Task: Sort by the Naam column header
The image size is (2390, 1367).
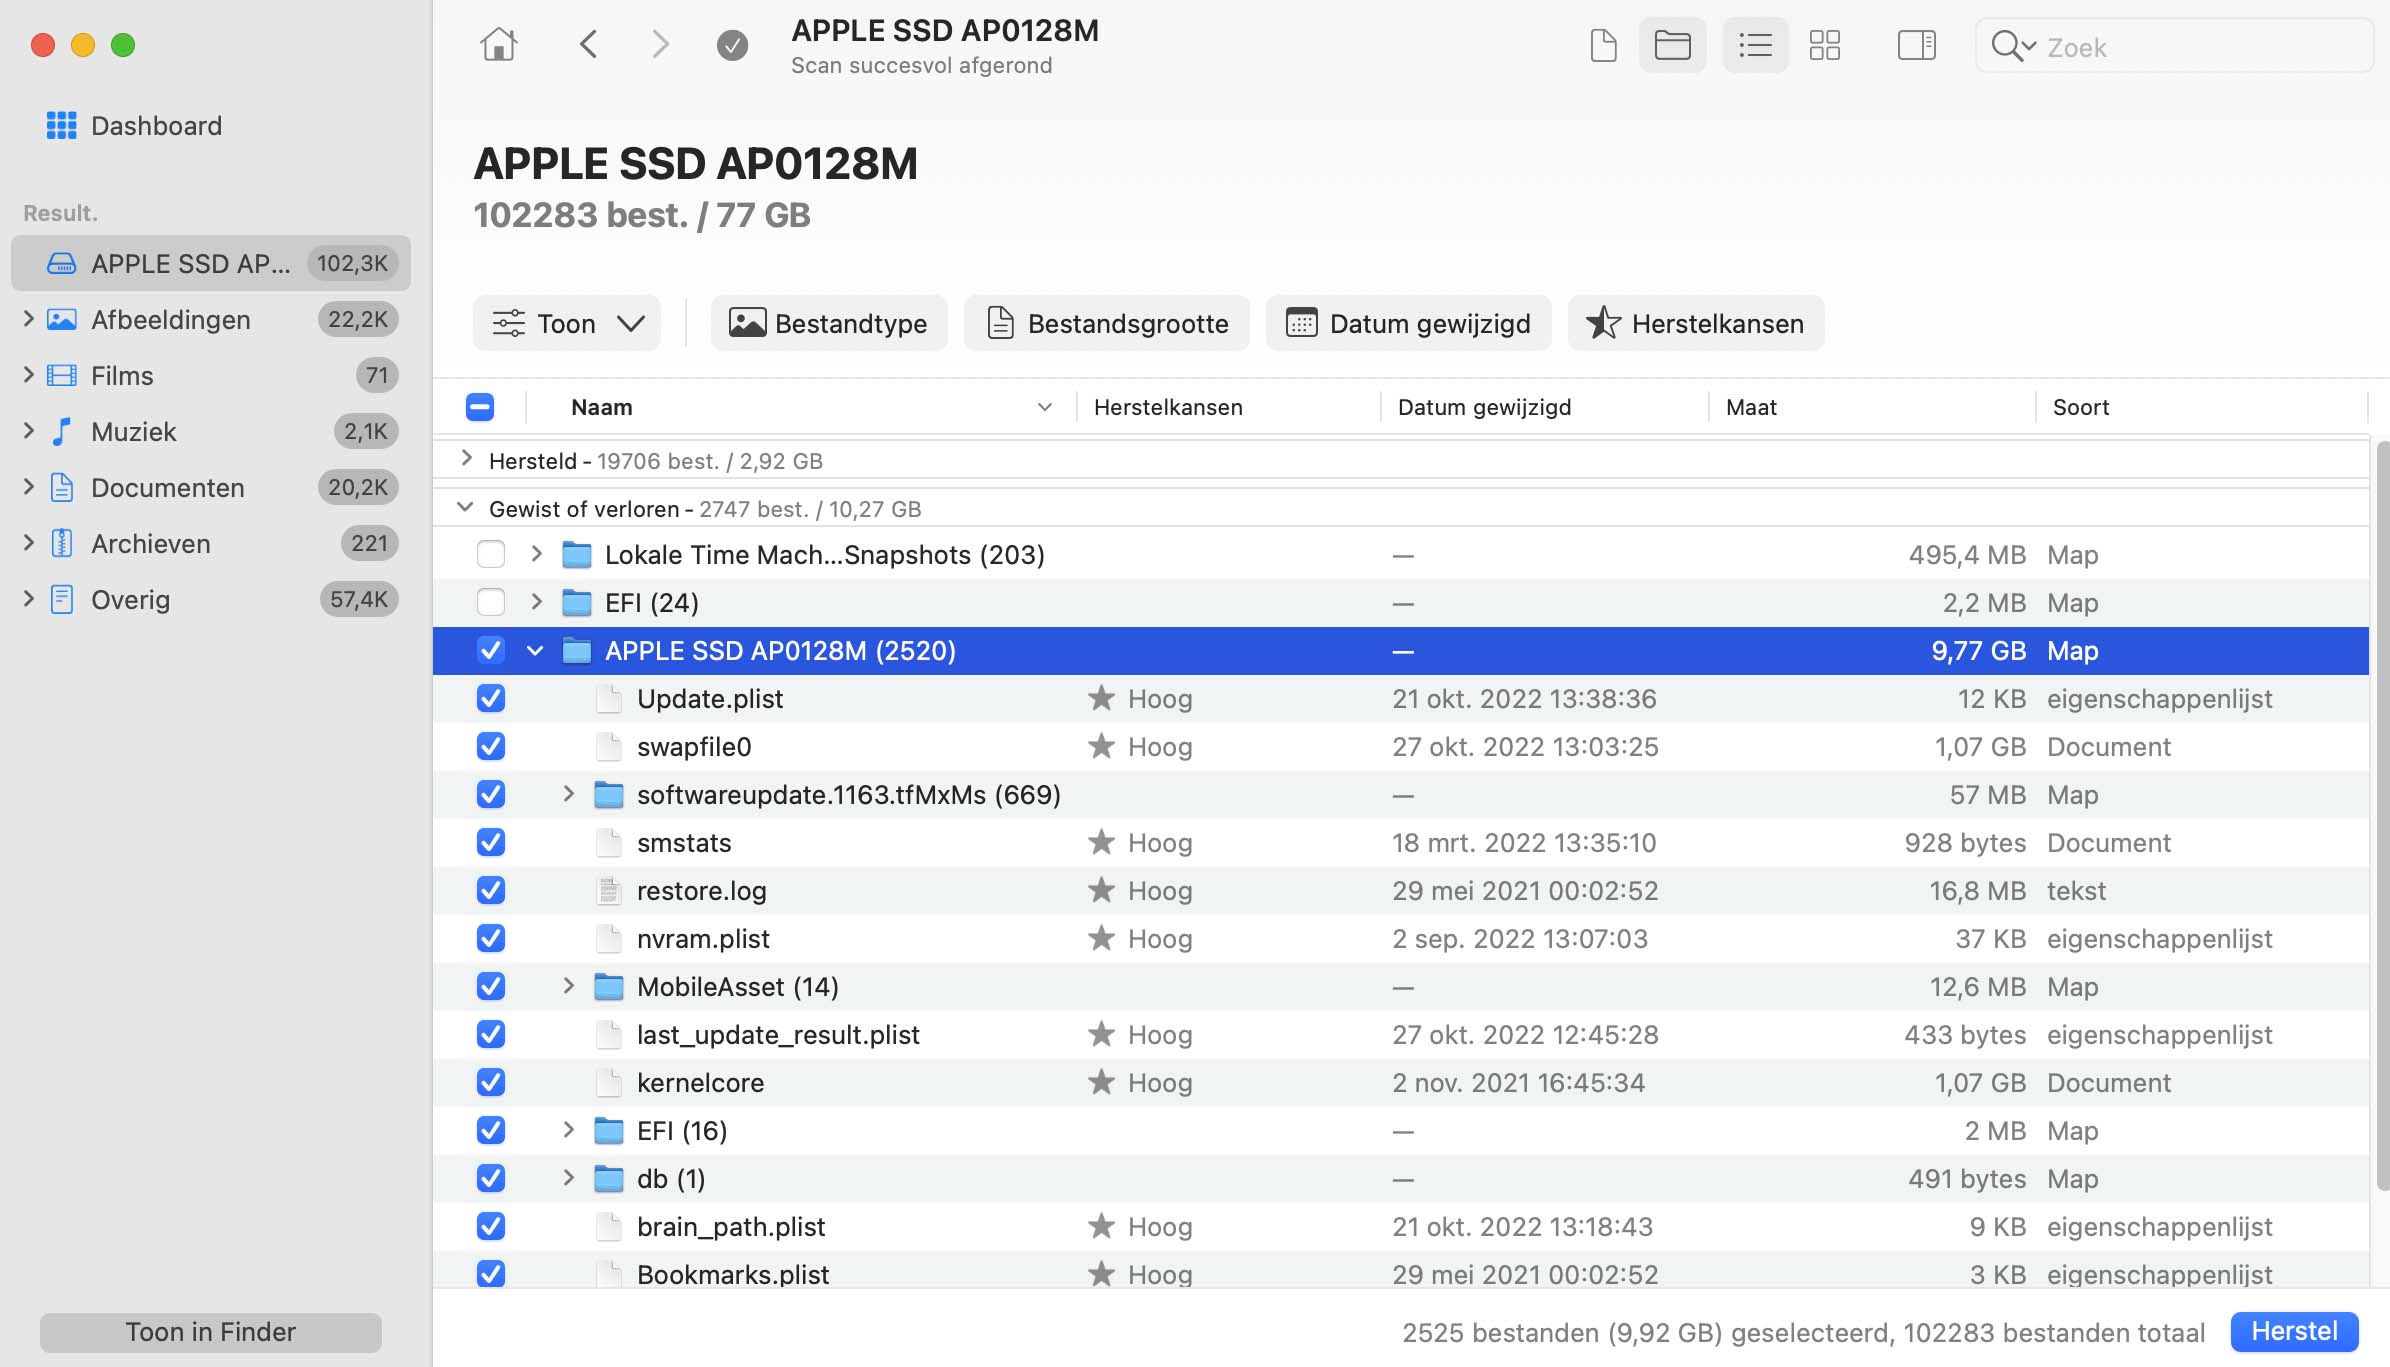Action: pyautogui.click(x=803, y=407)
